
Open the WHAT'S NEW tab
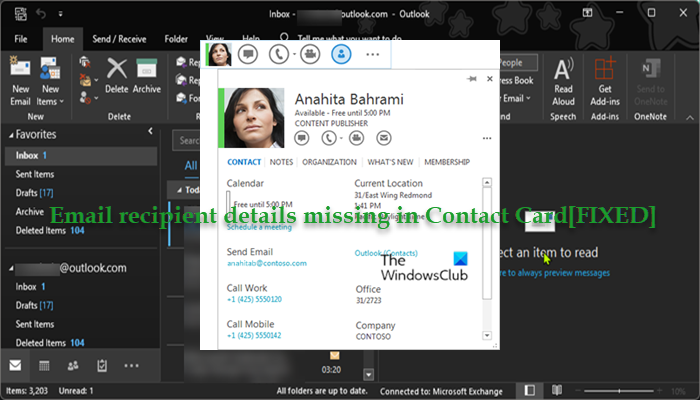(x=390, y=162)
